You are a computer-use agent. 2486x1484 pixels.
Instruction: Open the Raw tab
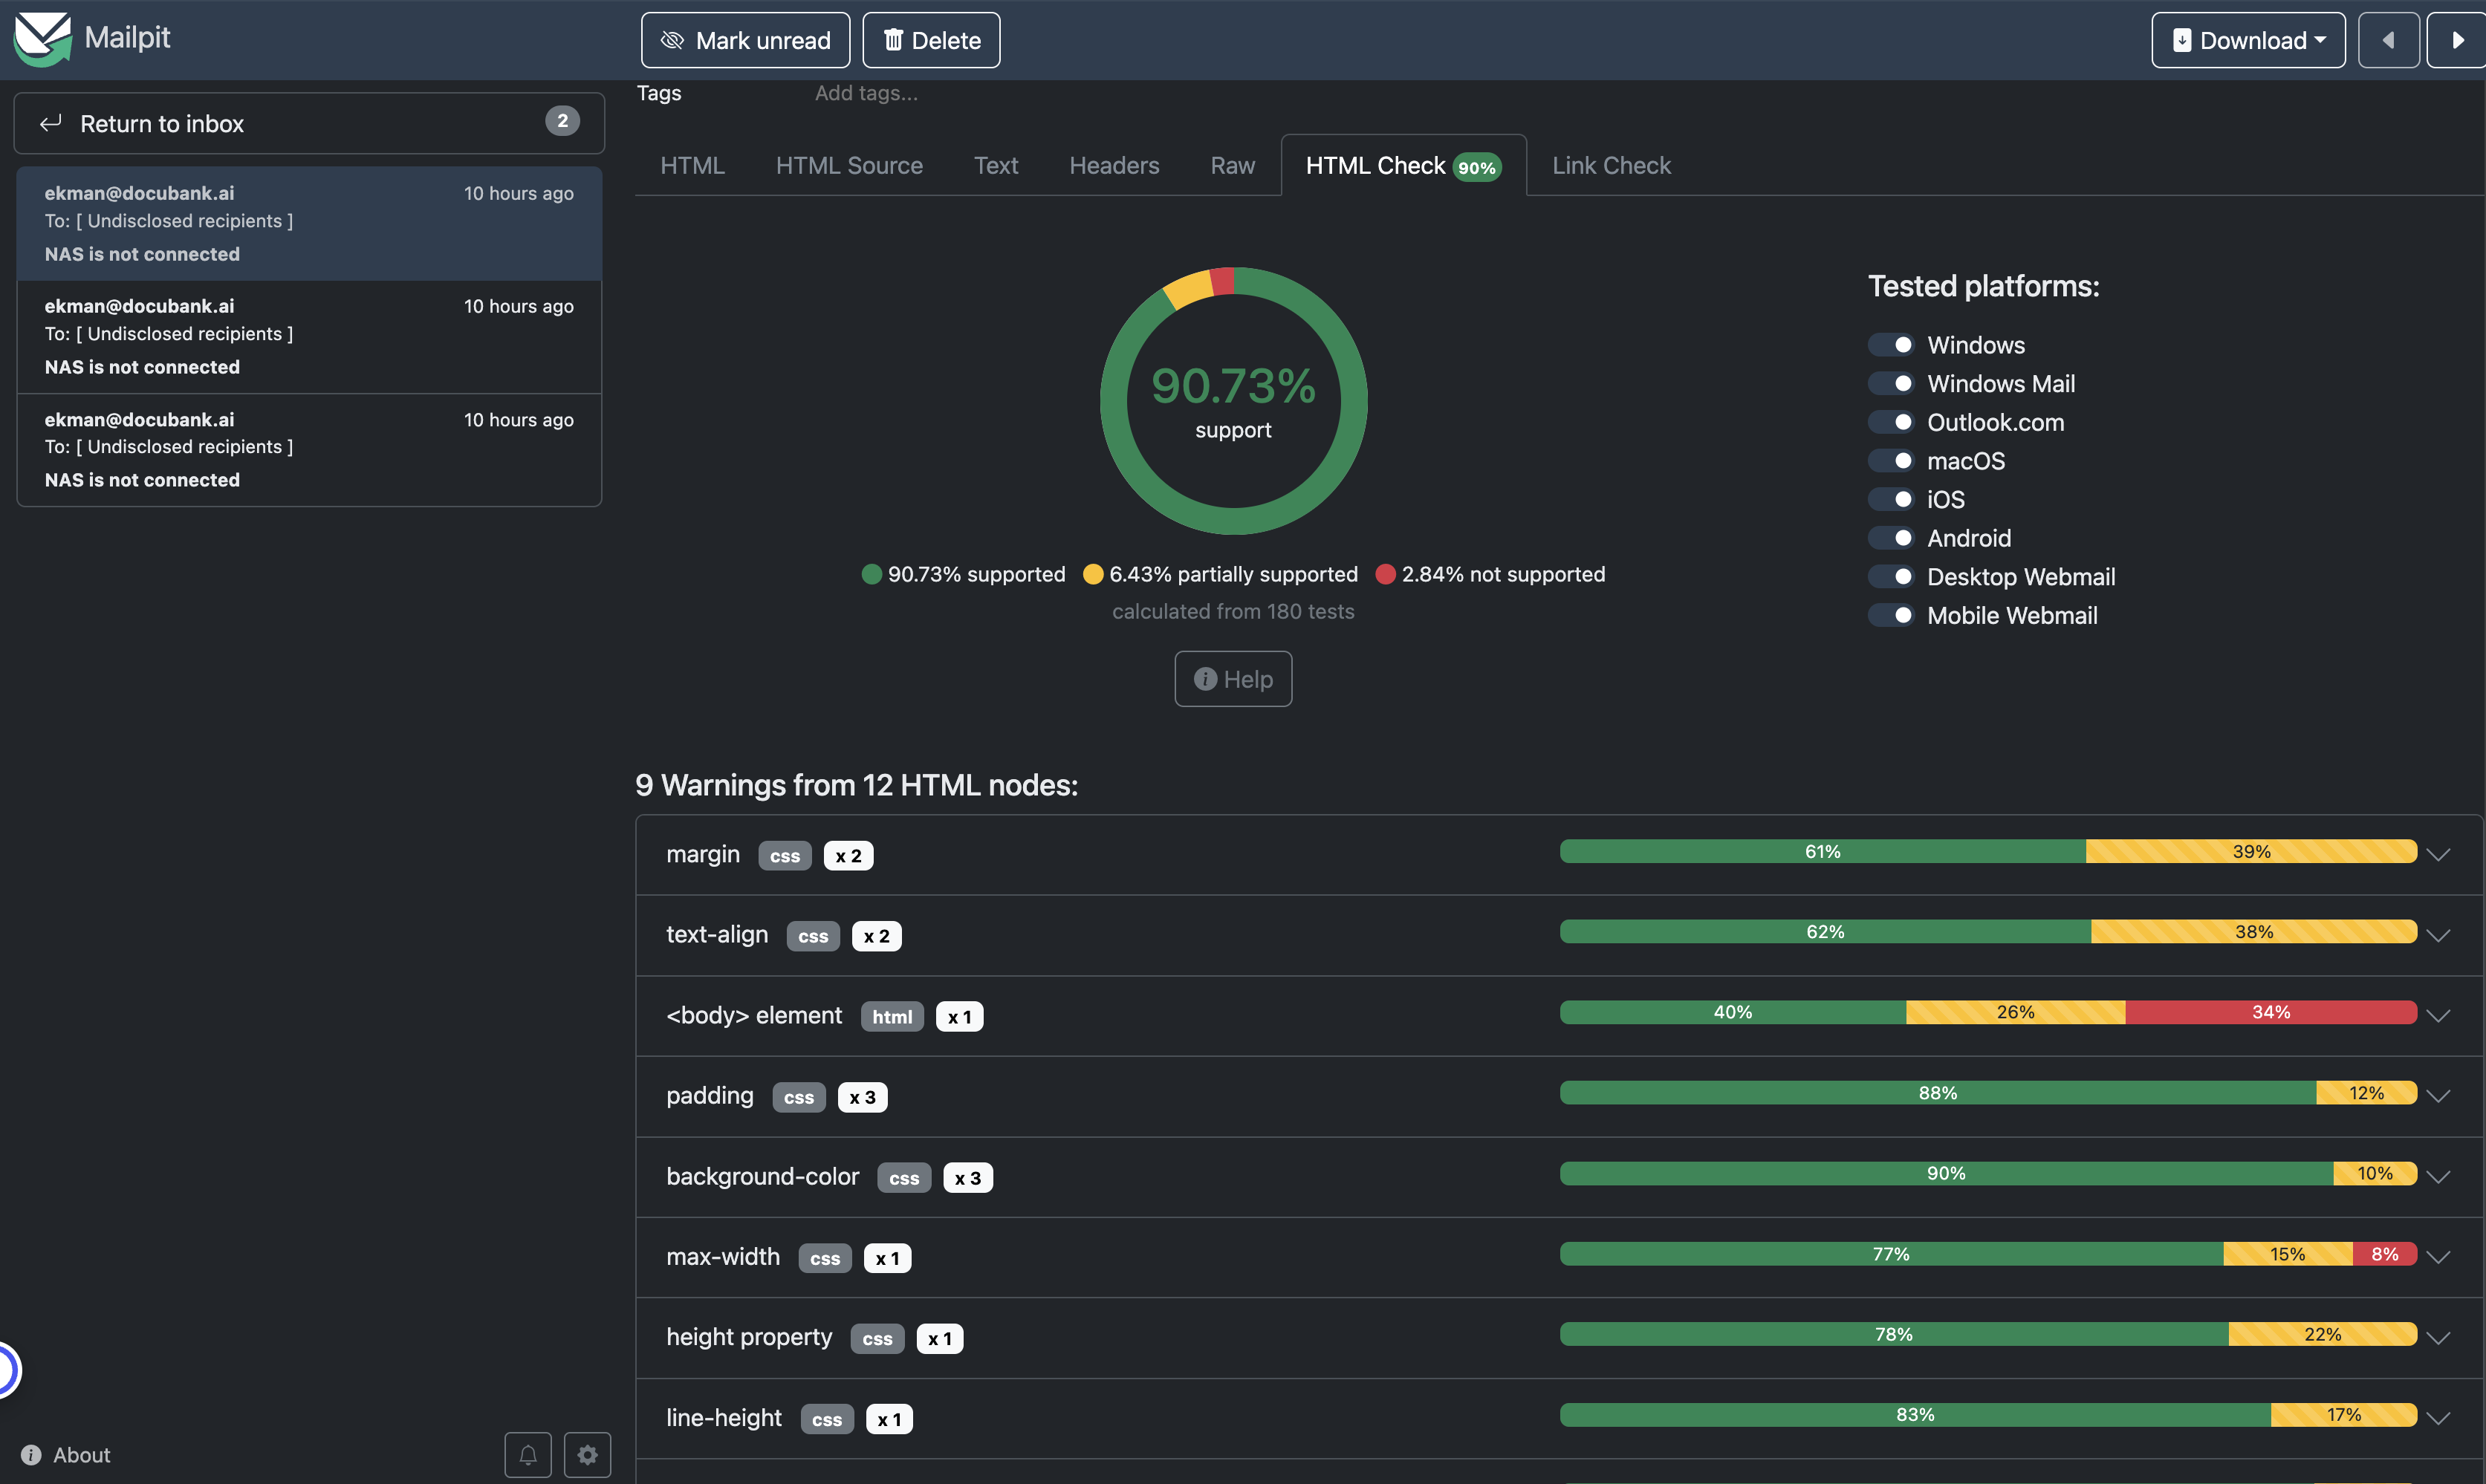pos(1232,166)
